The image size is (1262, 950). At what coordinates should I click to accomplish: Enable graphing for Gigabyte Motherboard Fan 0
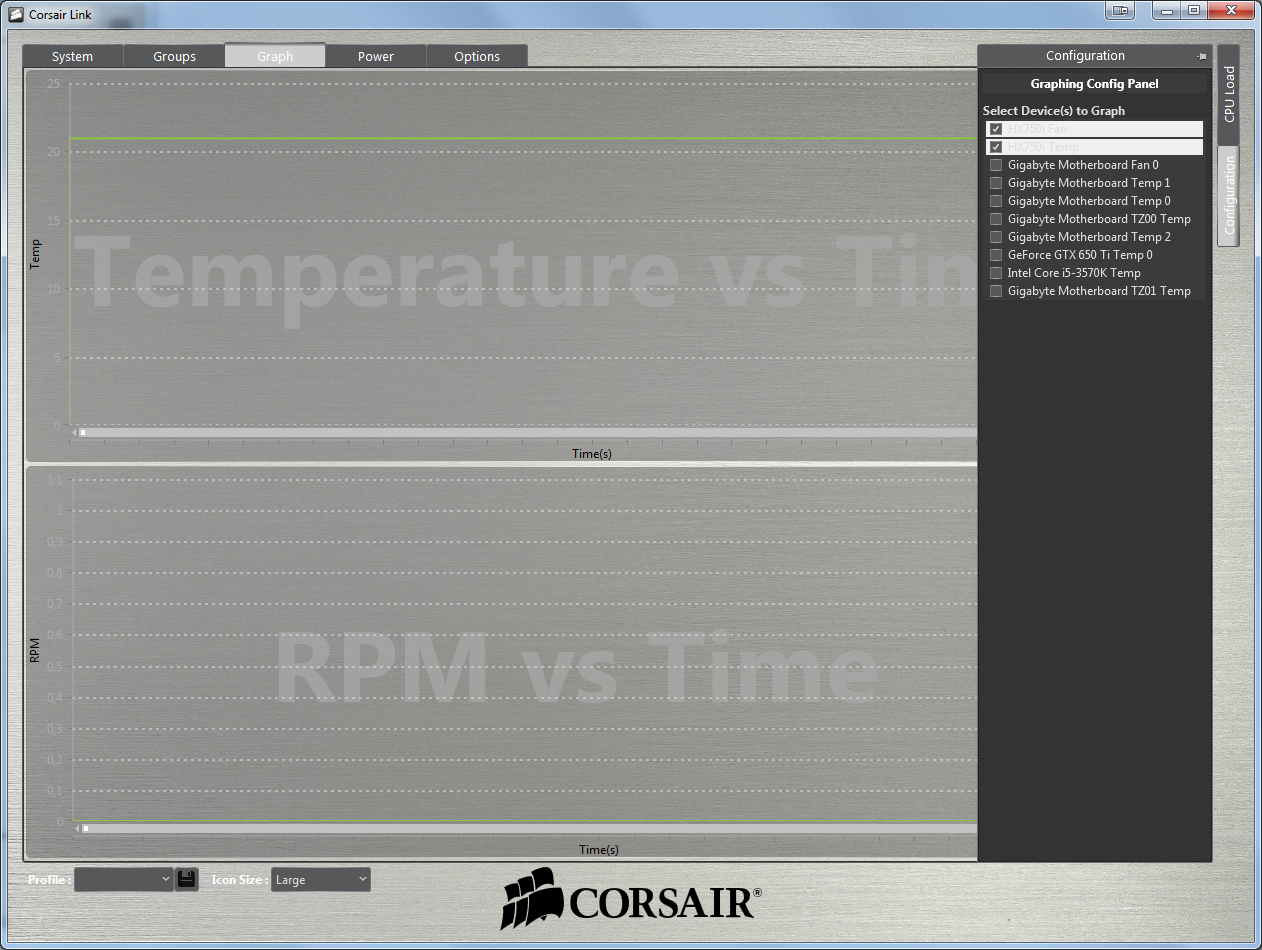pos(996,165)
